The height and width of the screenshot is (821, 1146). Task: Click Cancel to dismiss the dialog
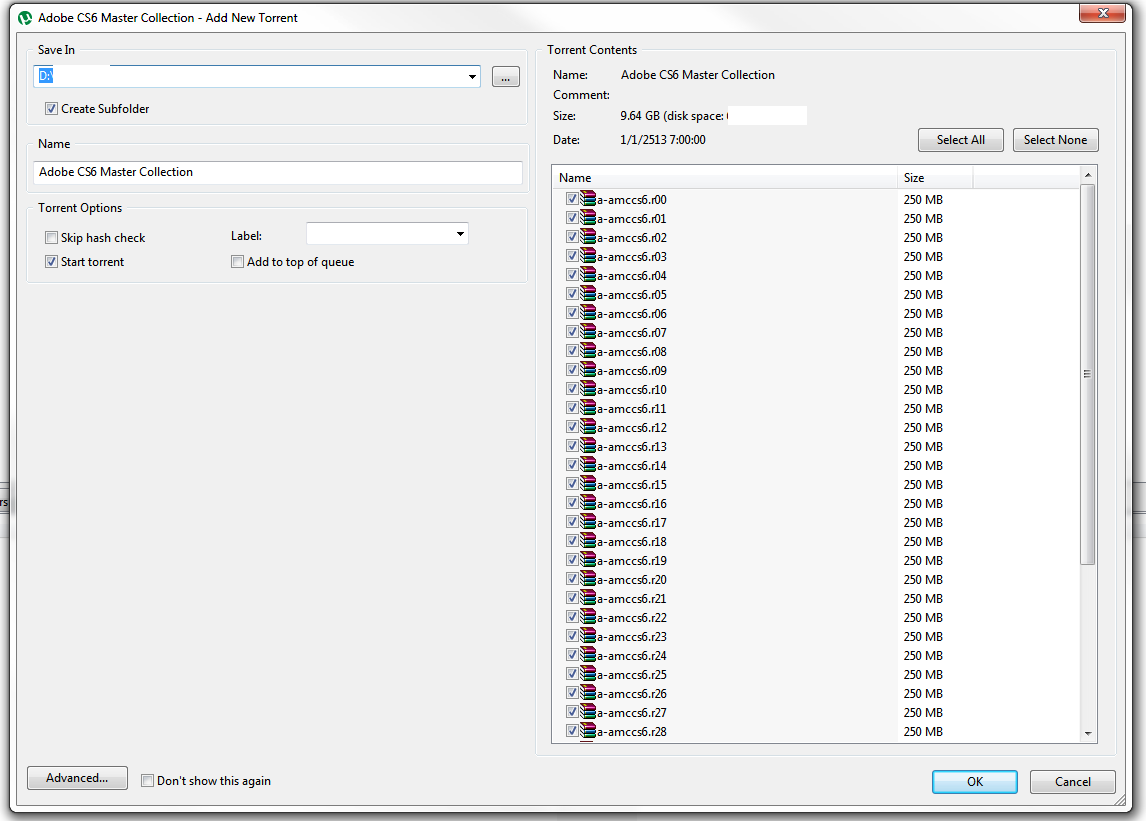click(x=1073, y=782)
